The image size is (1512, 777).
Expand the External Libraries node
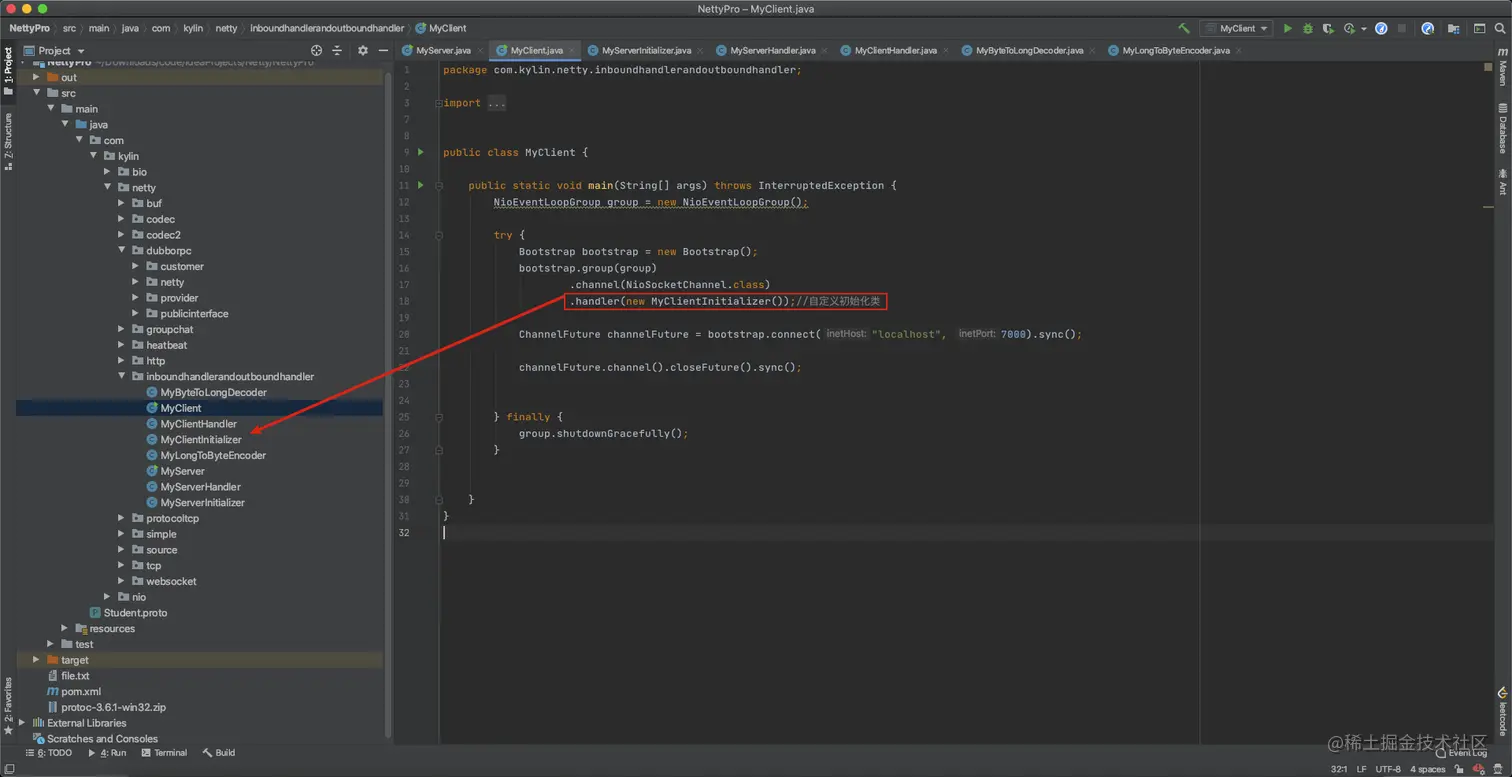click(23, 723)
